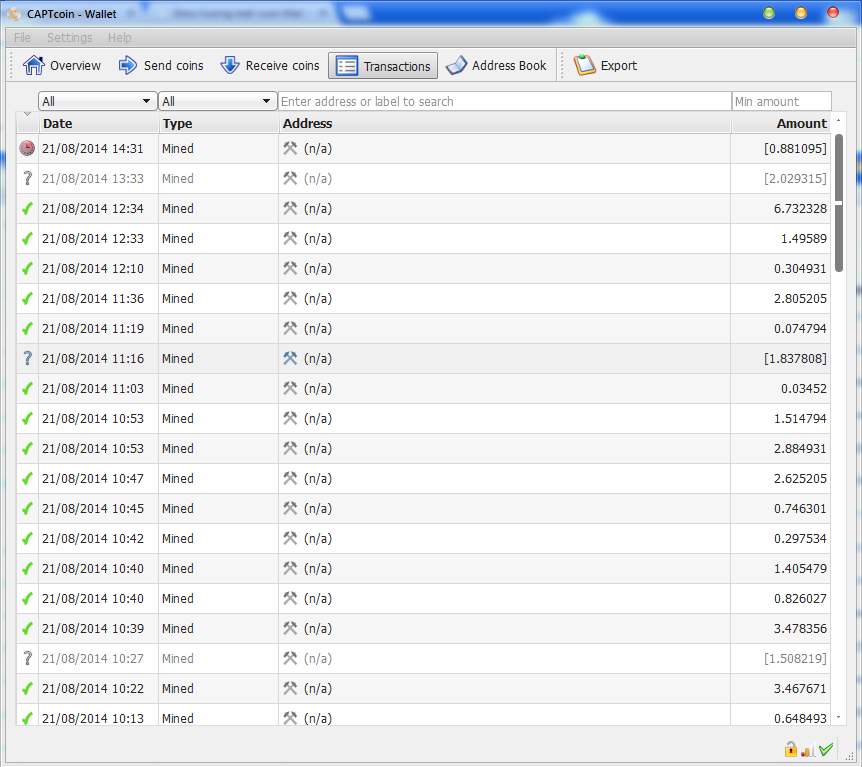
Task: Click the wallet lock icon in status bar
Action: click(790, 749)
